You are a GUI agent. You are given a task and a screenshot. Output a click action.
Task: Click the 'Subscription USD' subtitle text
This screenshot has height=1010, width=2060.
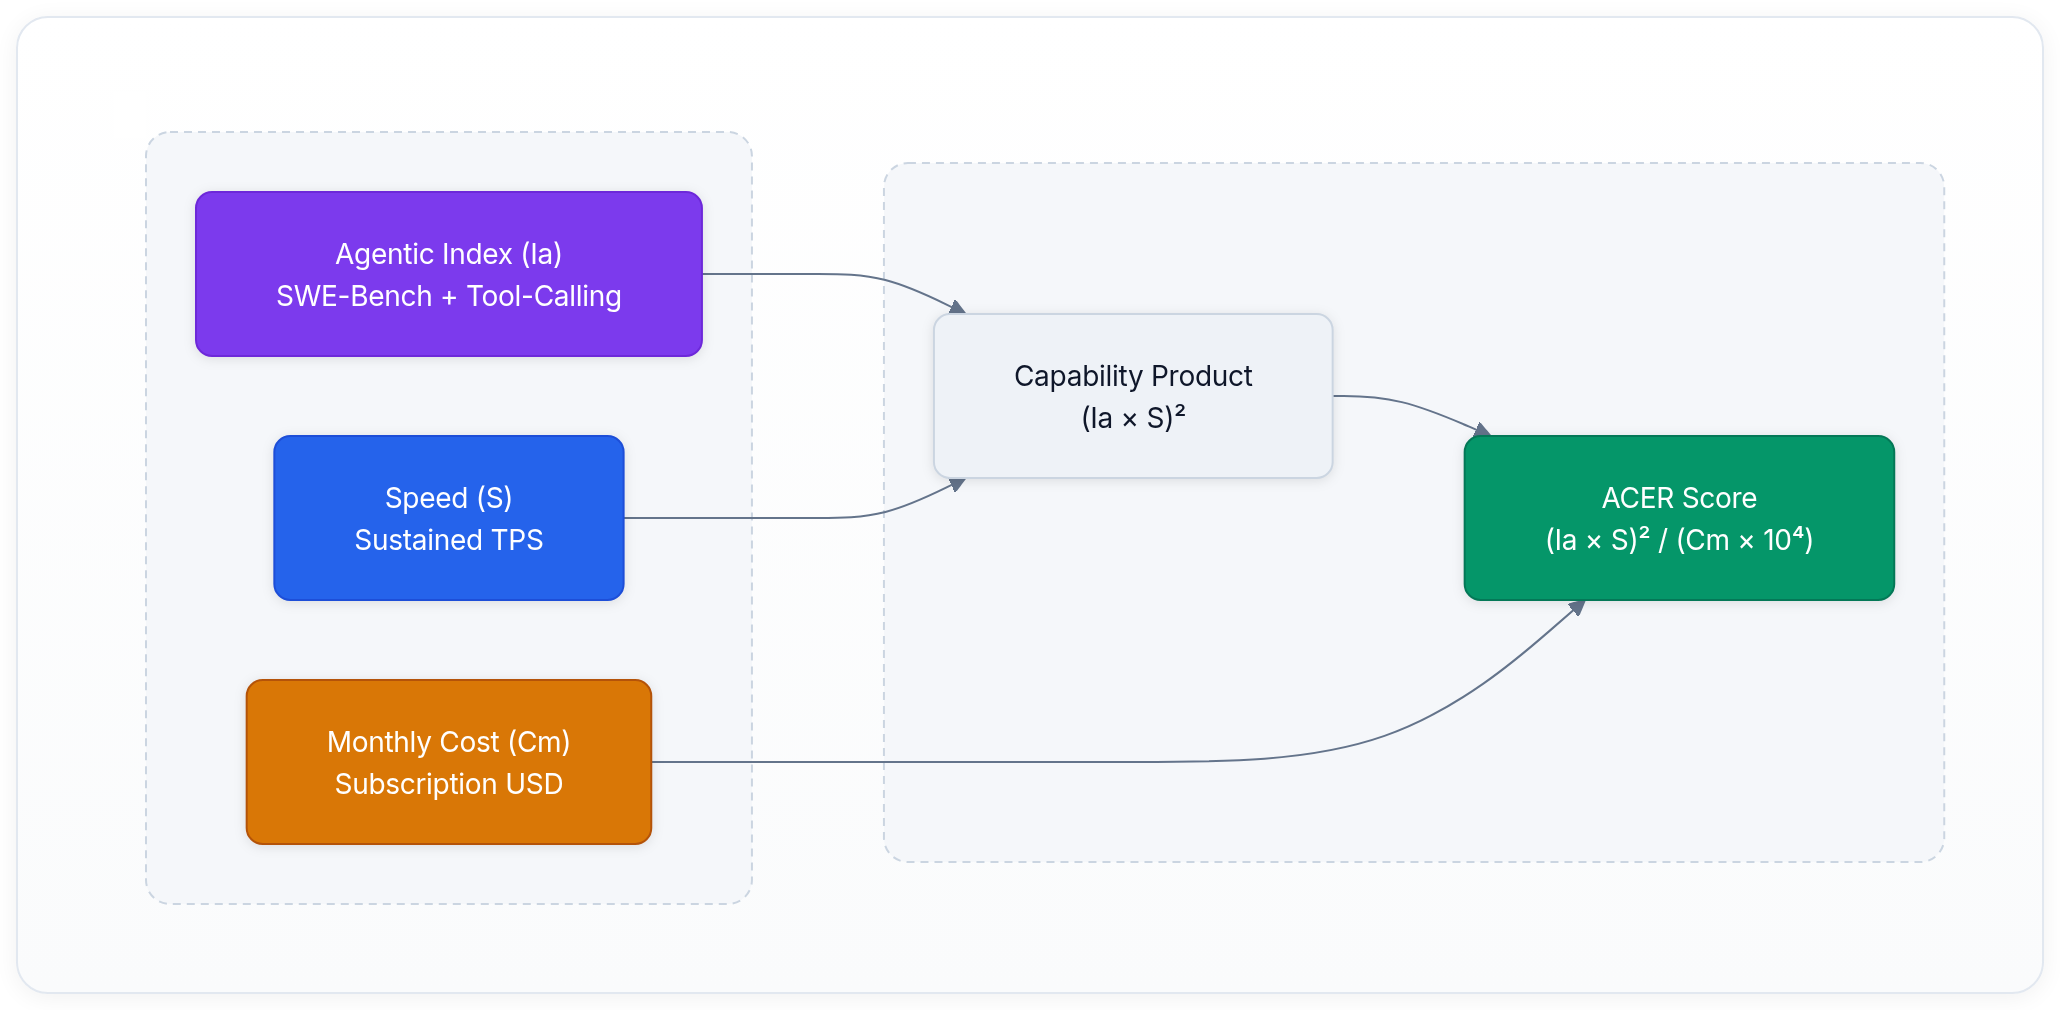click(448, 784)
